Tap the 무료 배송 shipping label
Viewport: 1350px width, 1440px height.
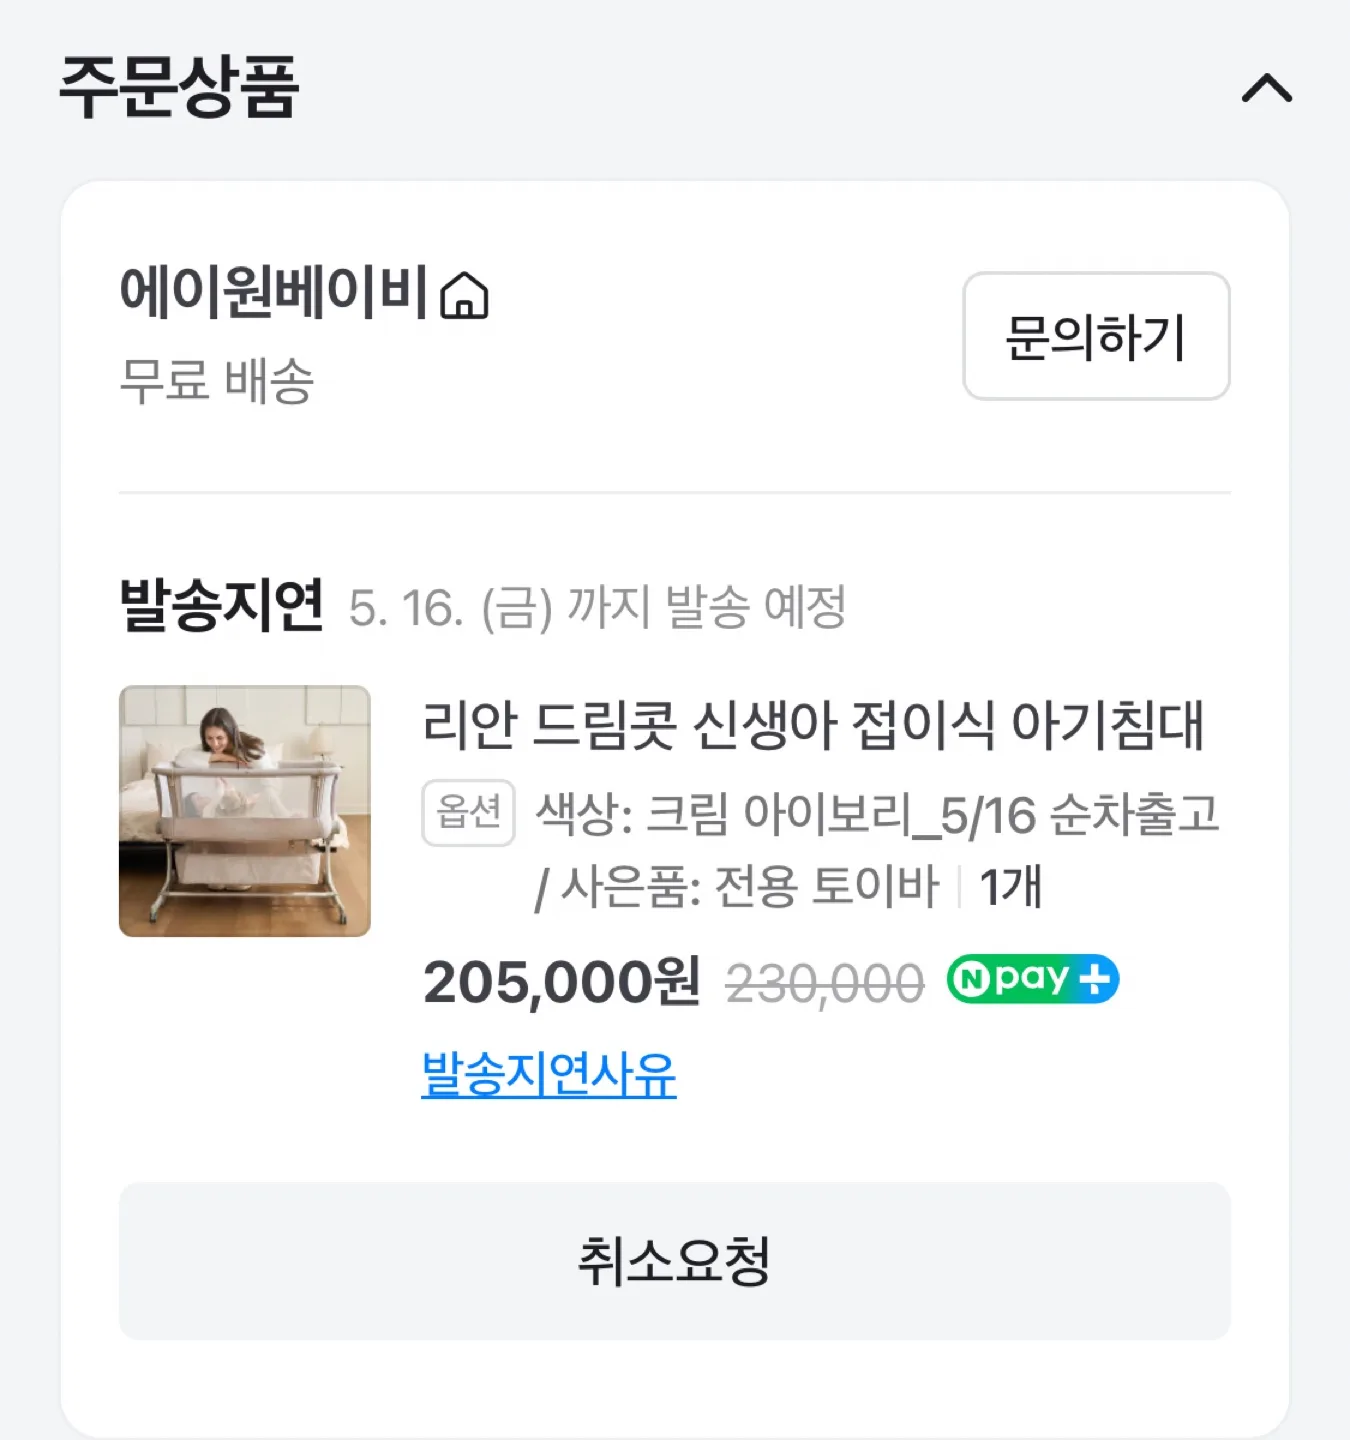[216, 381]
